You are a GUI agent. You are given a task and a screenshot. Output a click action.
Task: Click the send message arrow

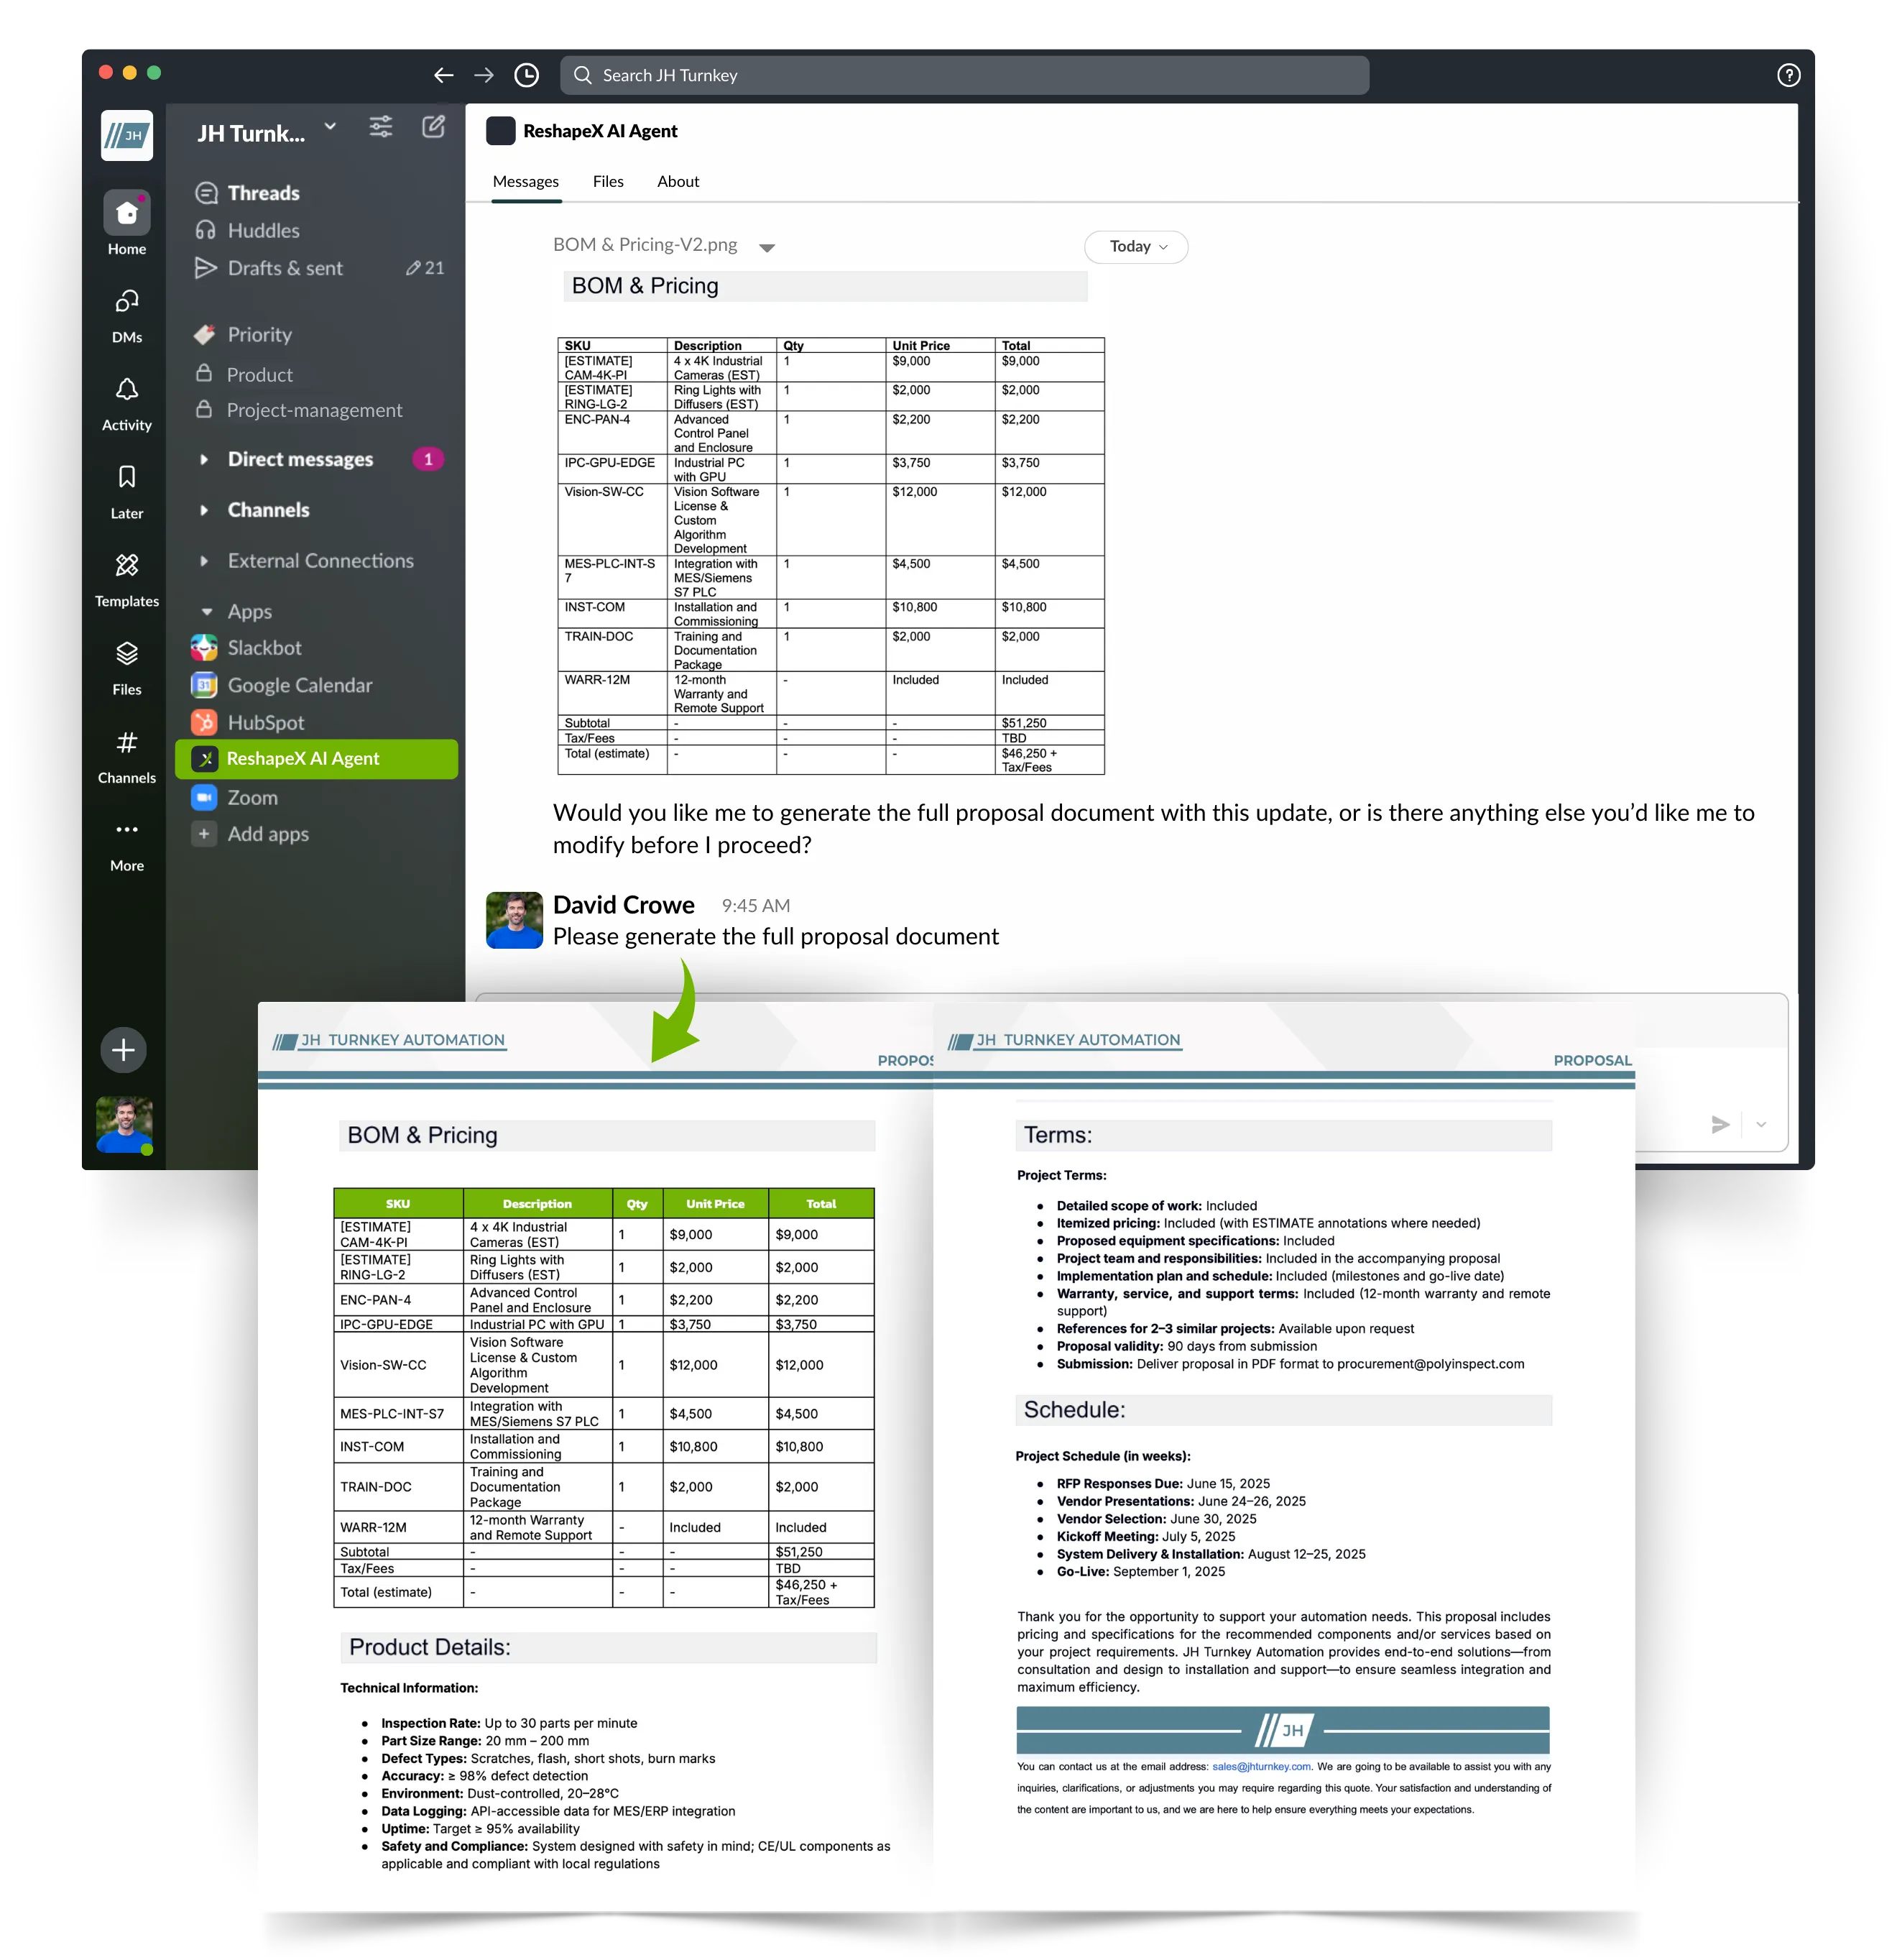click(1720, 1124)
